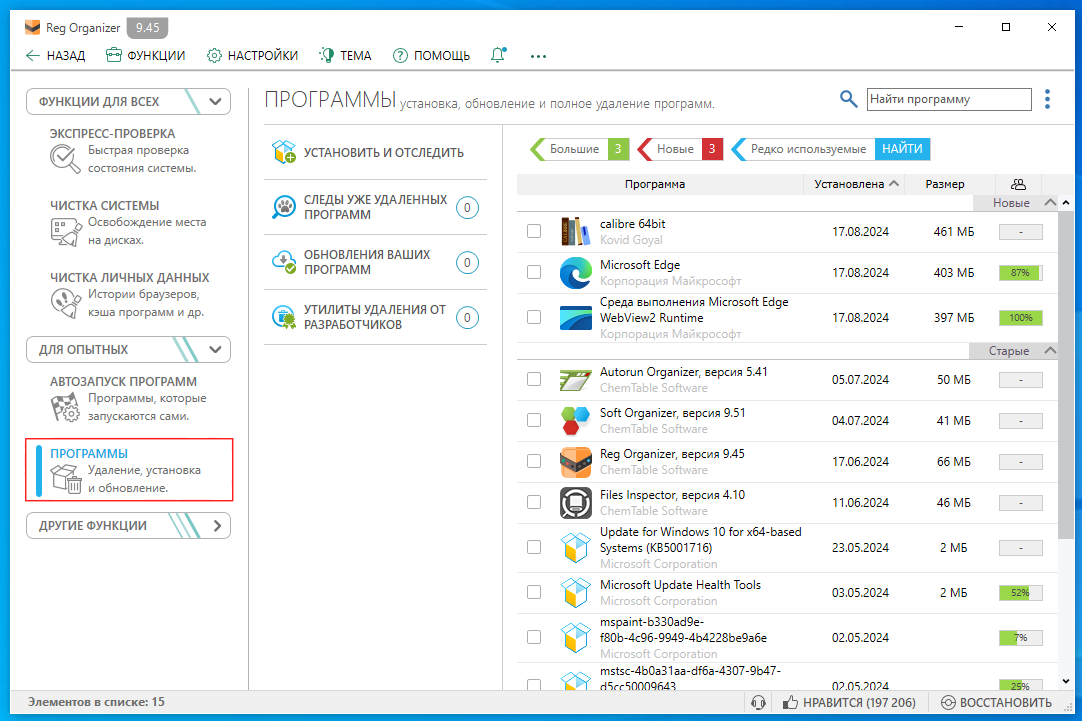1082x721 pixels.
Task: Click the users column header icon
Action: (x=1018, y=184)
